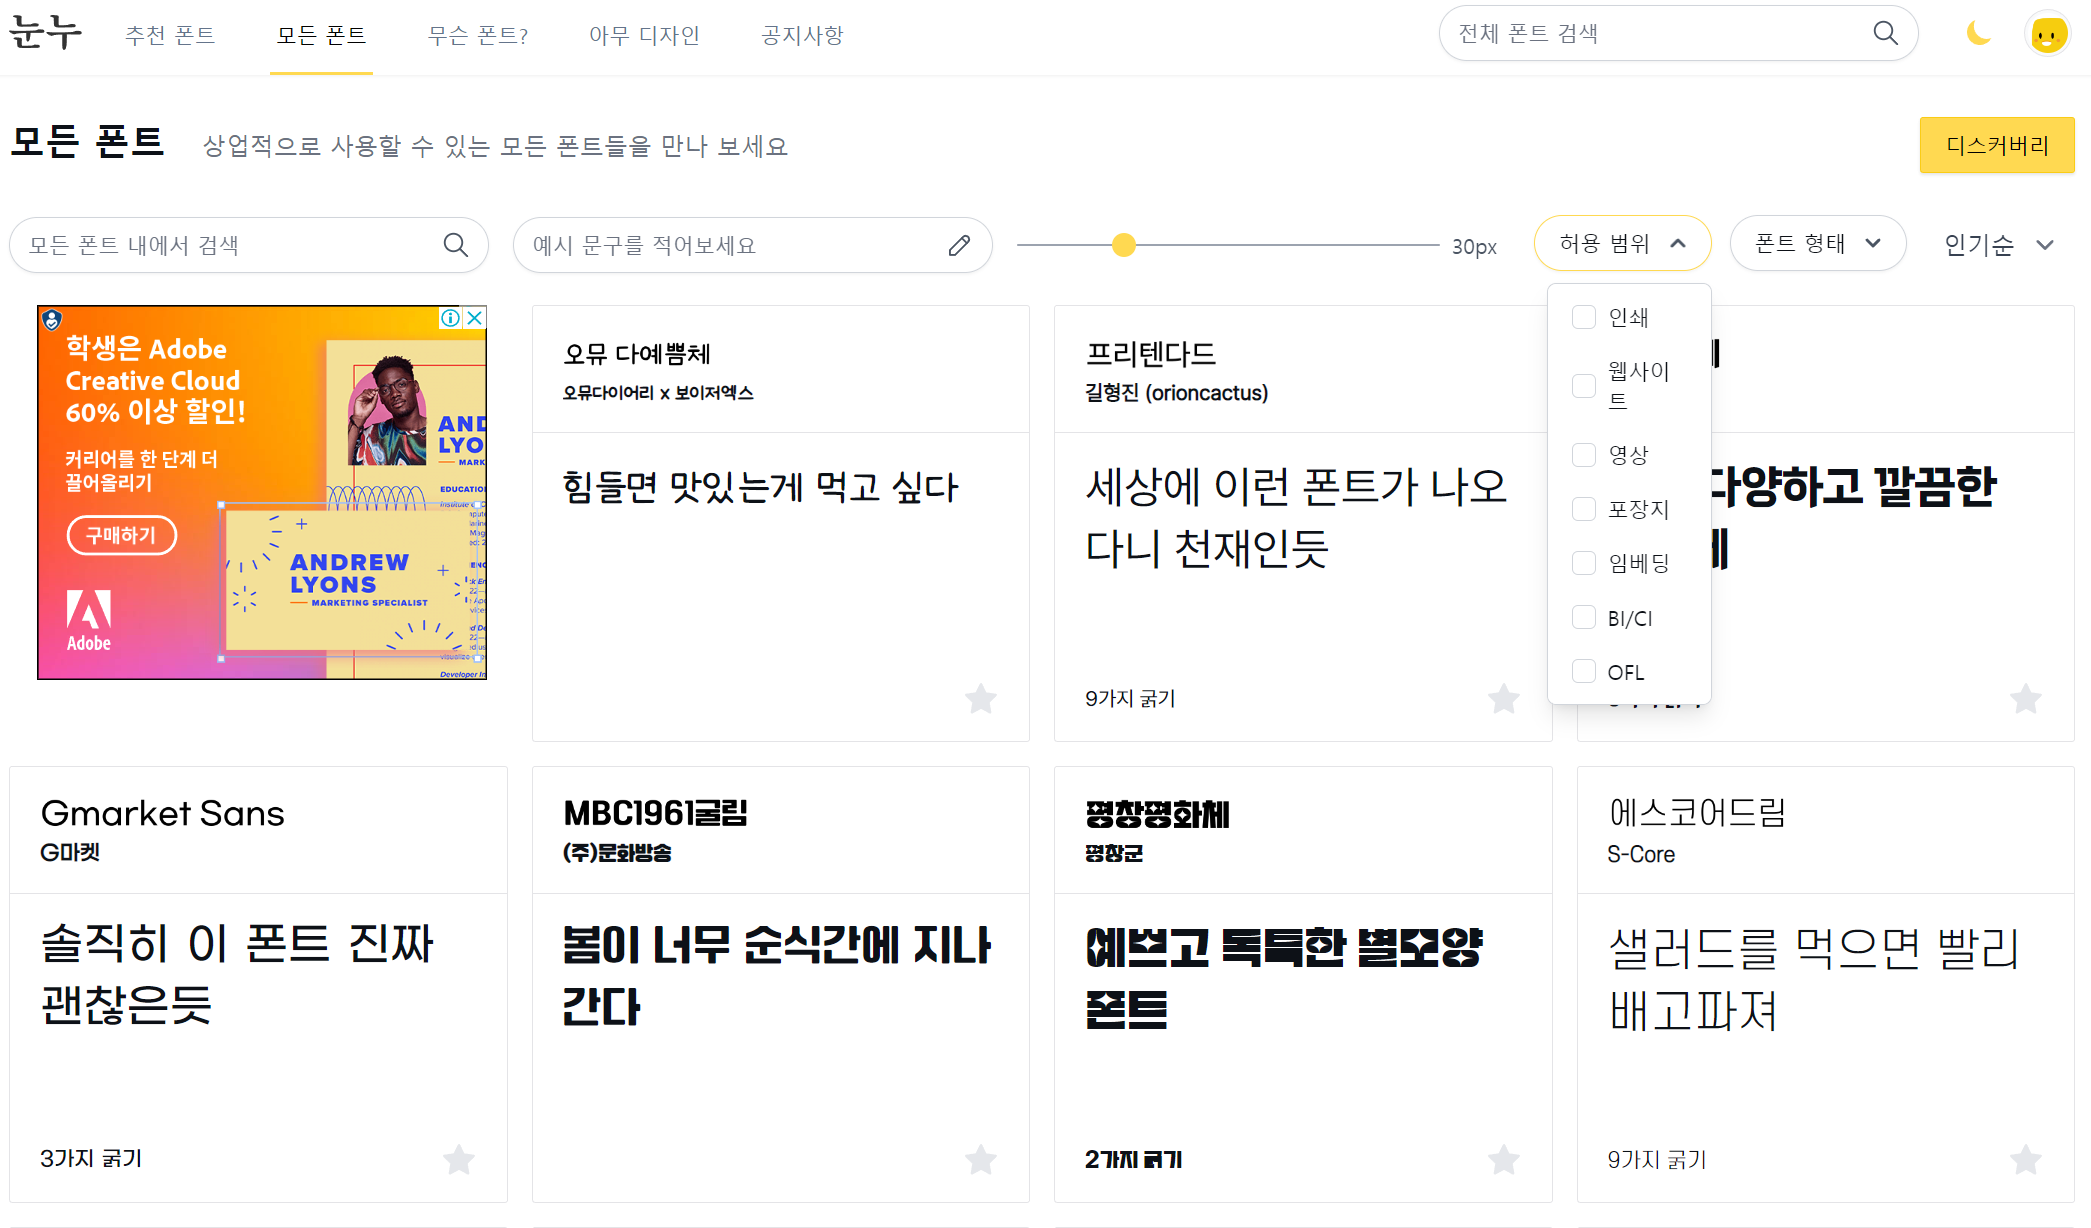Click the font size slider handle
The image size is (2091, 1228).
click(1124, 245)
